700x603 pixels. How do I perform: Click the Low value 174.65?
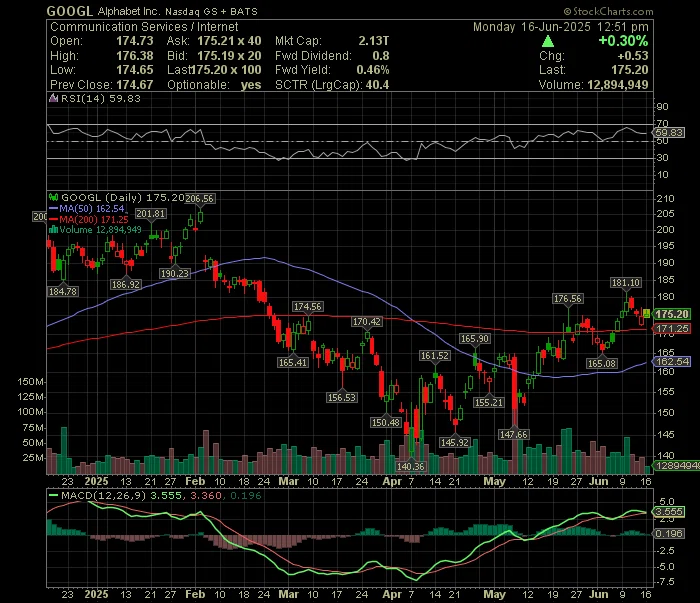point(135,70)
